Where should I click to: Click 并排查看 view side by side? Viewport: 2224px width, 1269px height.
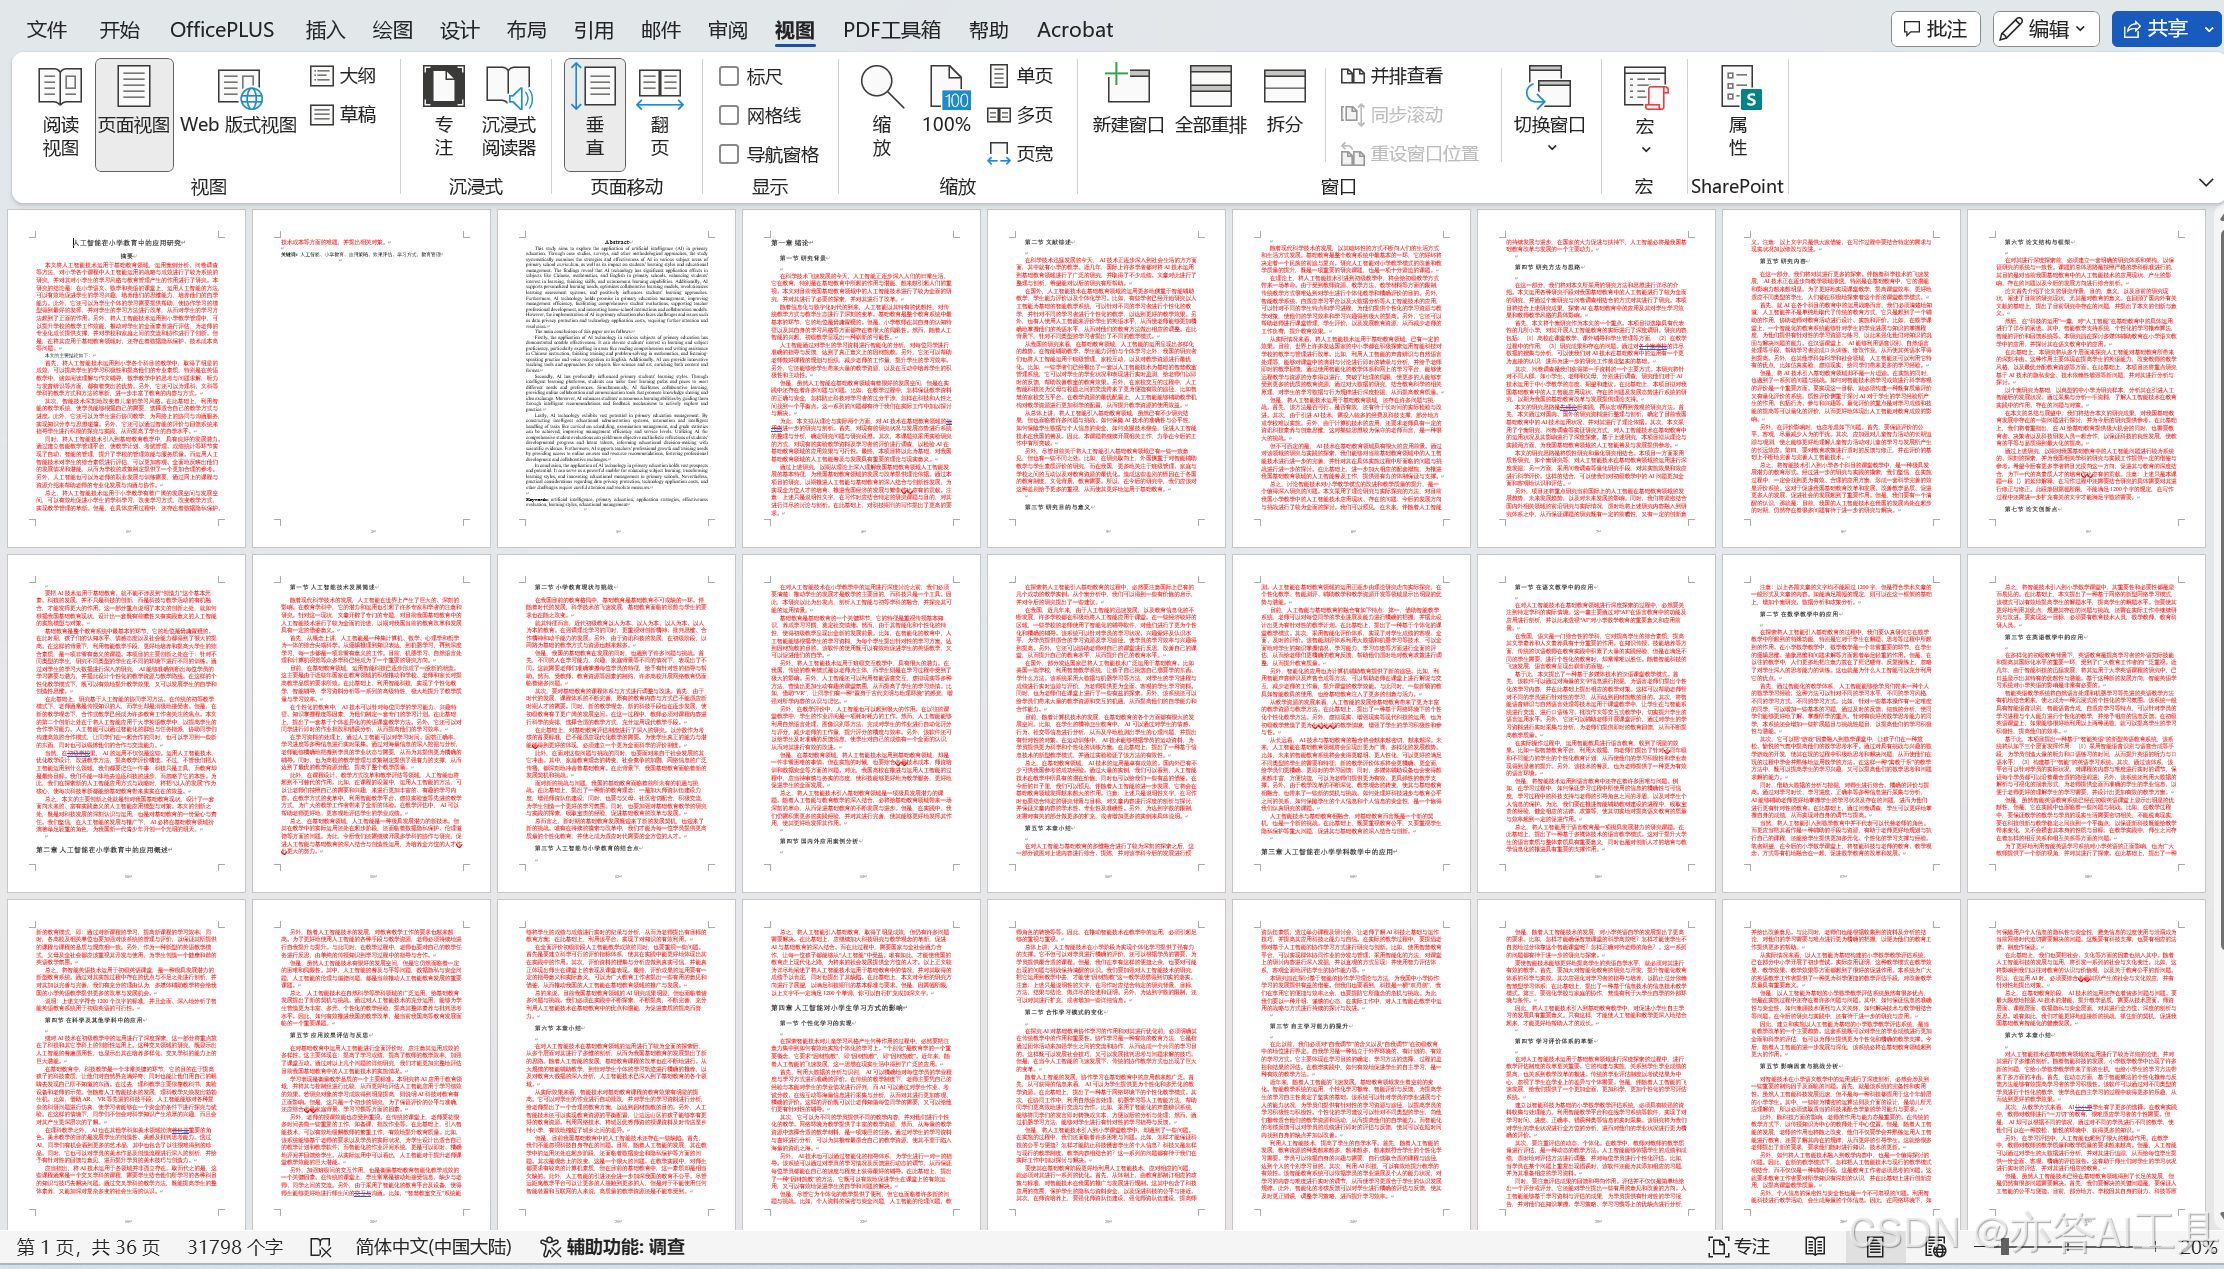1393,76
